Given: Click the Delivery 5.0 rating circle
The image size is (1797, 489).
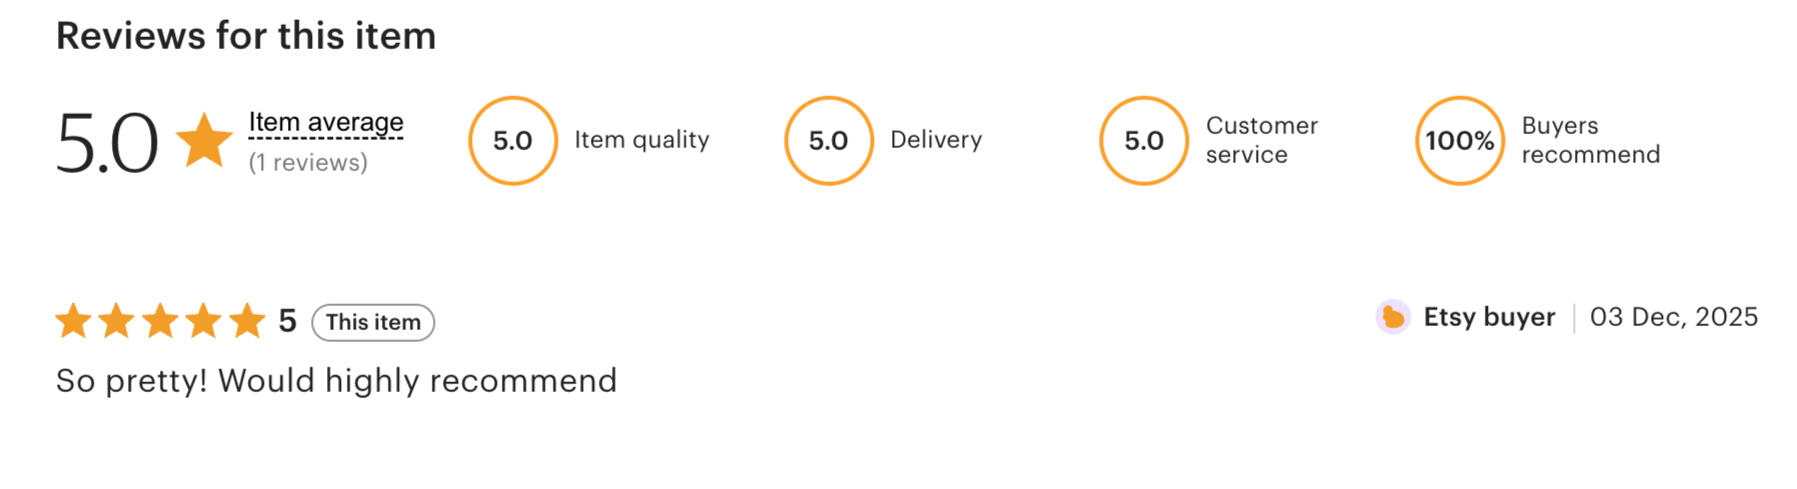Looking at the screenshot, I should click(x=829, y=141).
